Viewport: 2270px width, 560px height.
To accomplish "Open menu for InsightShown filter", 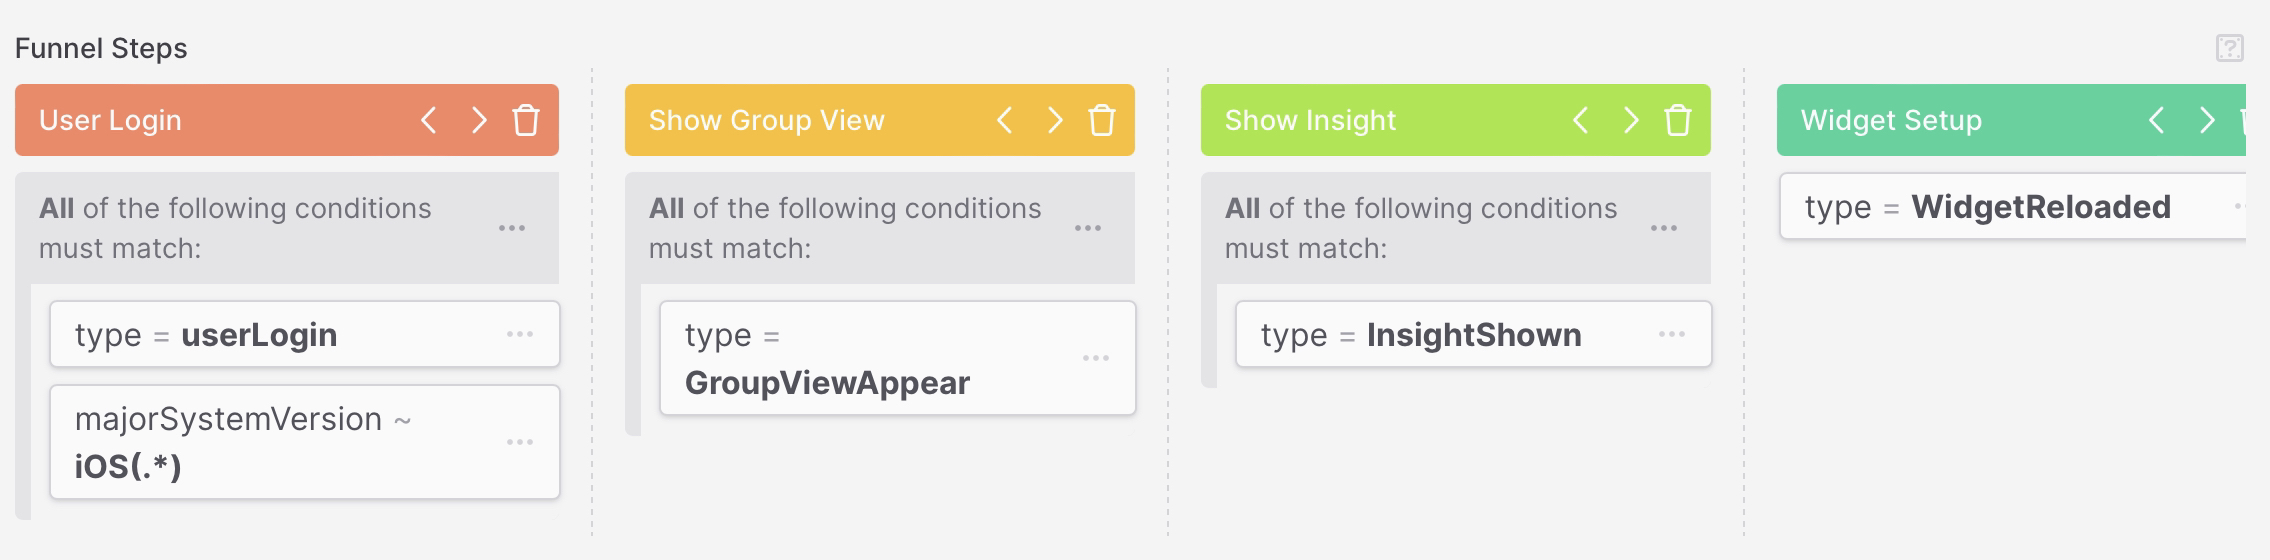I will (1672, 334).
